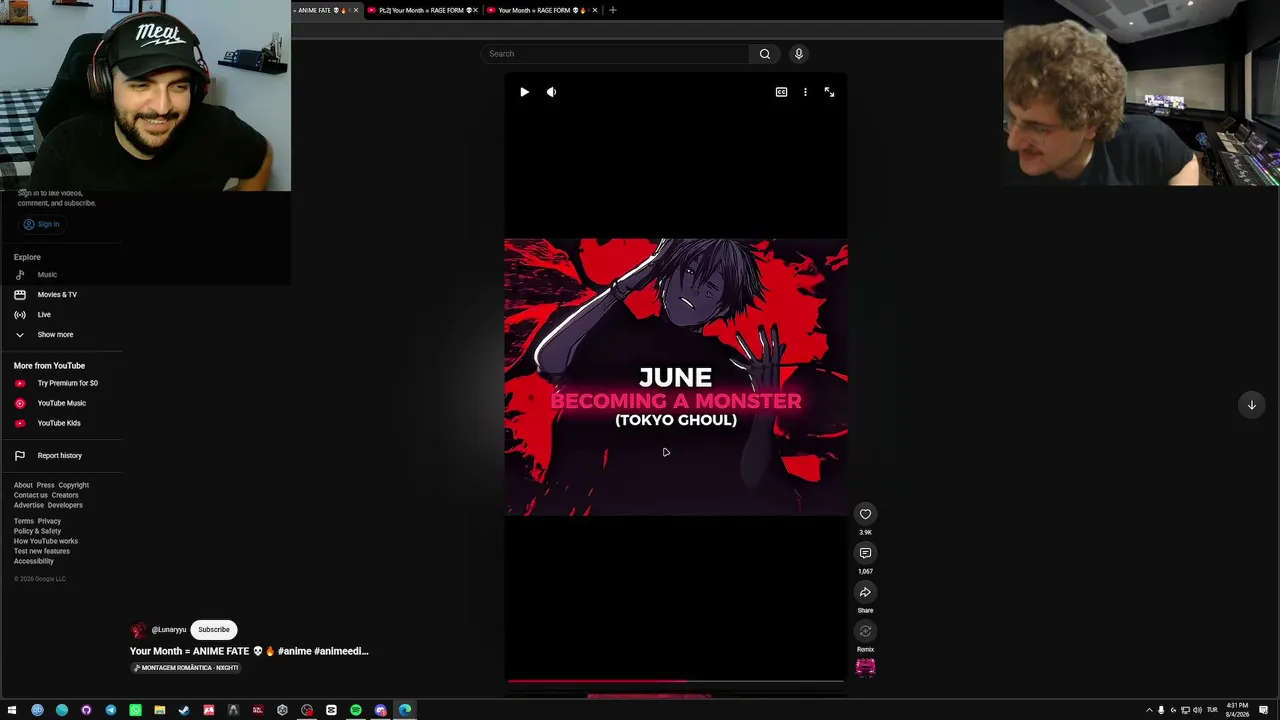This screenshot has width=1280, height=720.
Task: Enter fullscreen for the Short
Action: click(x=829, y=92)
